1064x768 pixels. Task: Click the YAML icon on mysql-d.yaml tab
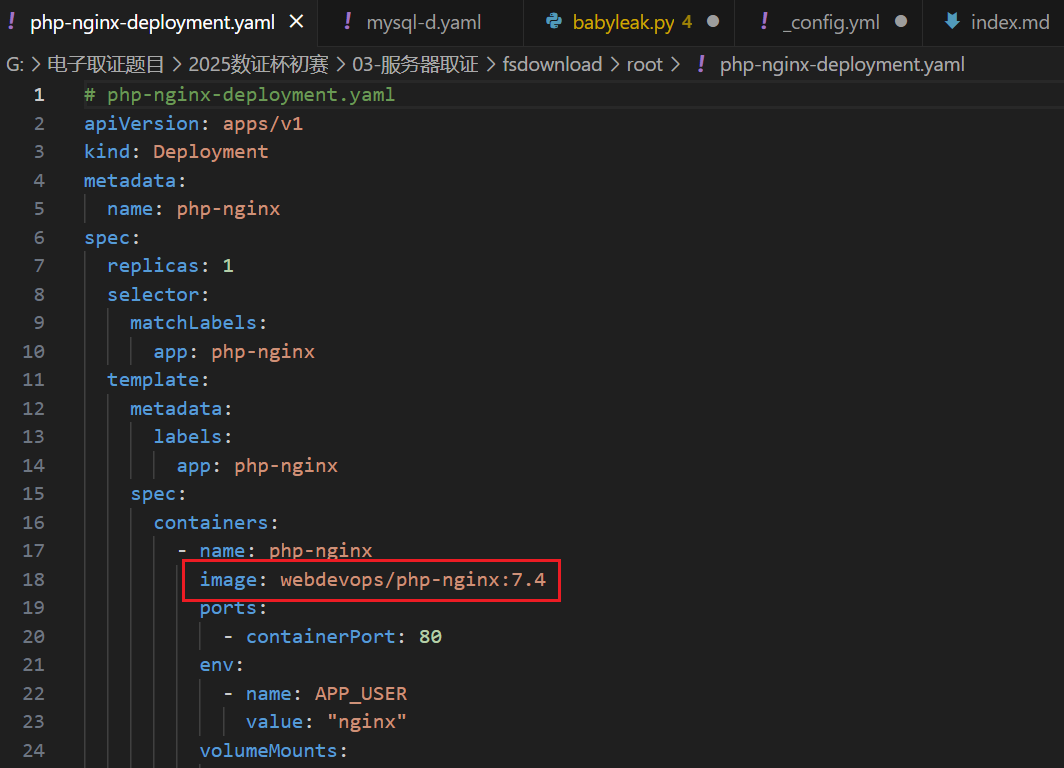click(347, 21)
